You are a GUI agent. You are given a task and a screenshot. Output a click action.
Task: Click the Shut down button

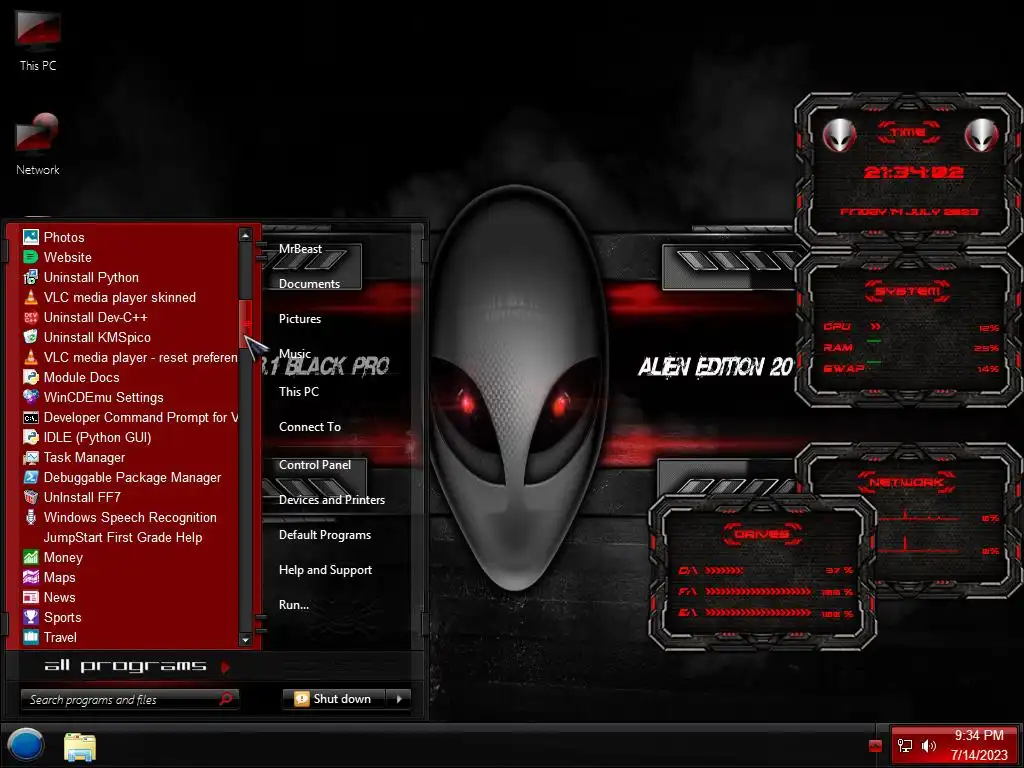tap(334, 699)
